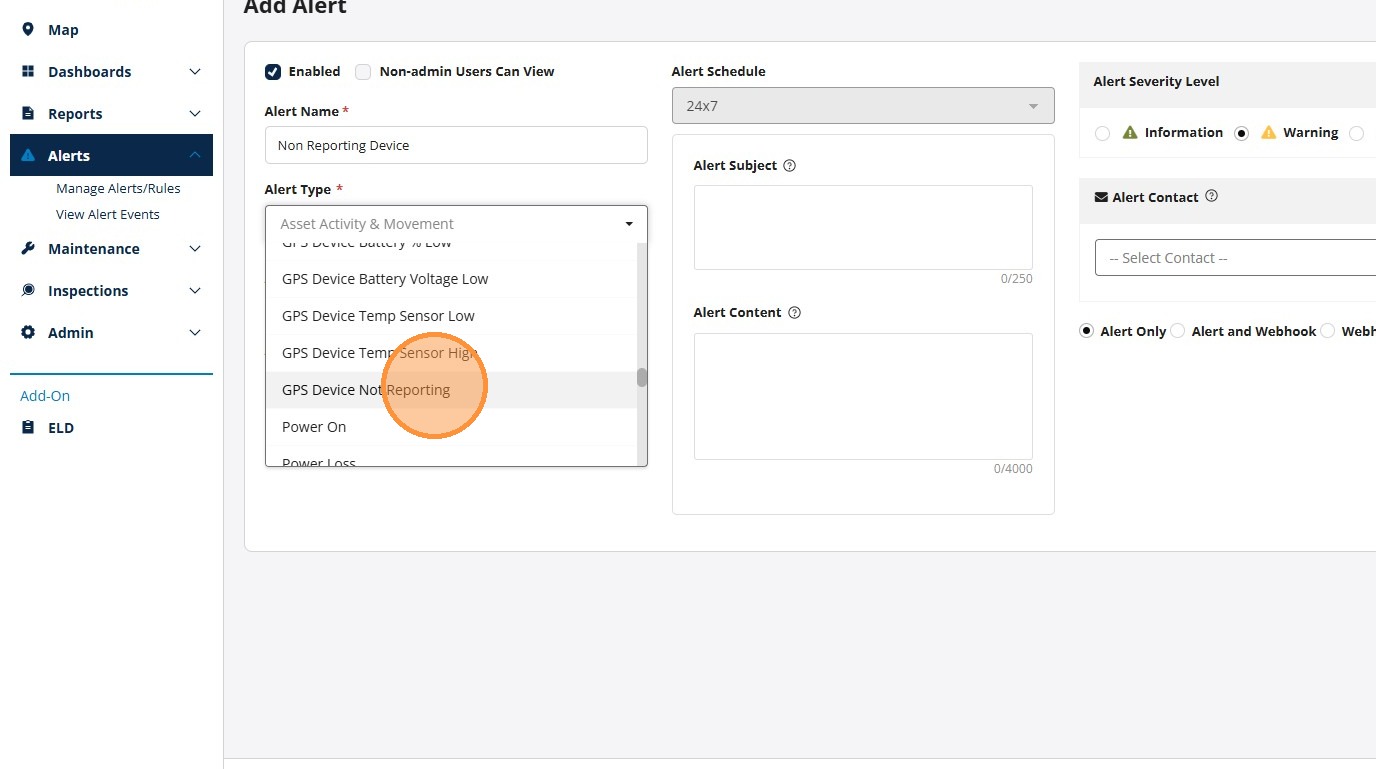Select GPS Device Temp Sensor Low
Viewport: 1376px width, 769px height.
[x=451, y=316]
